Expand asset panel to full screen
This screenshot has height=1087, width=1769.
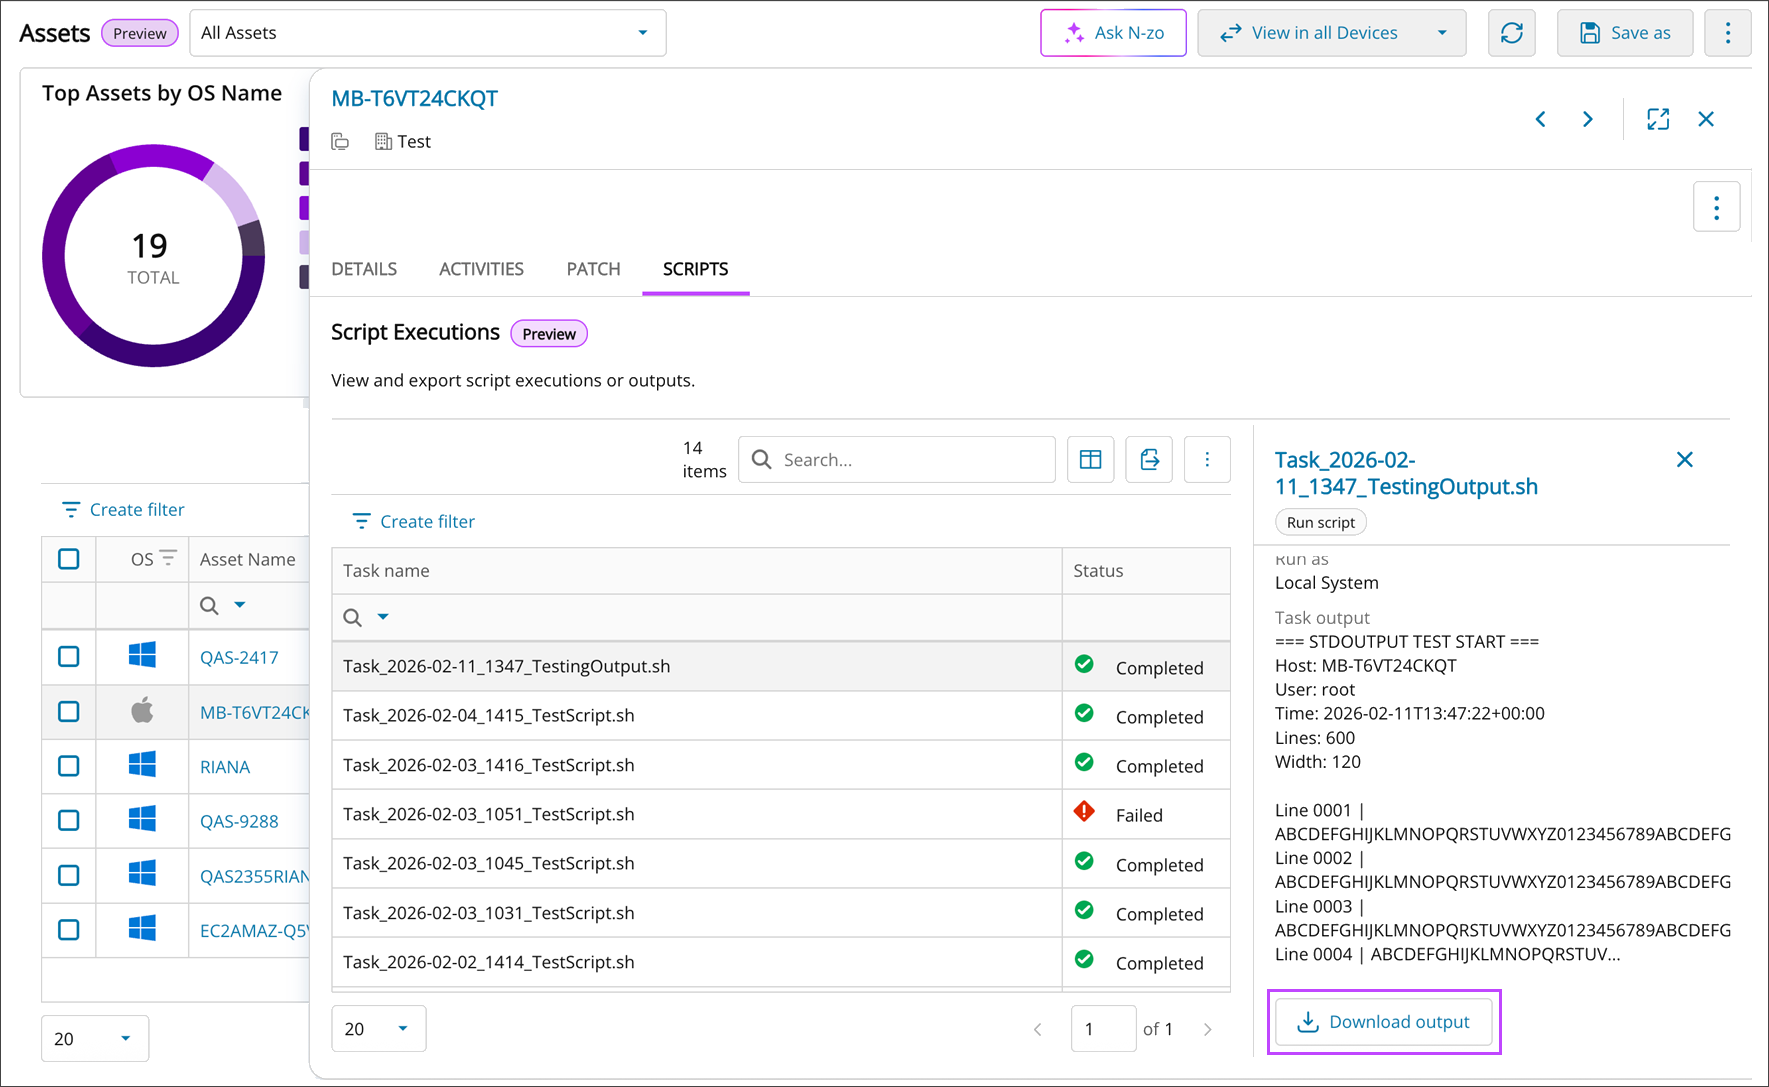[1657, 119]
